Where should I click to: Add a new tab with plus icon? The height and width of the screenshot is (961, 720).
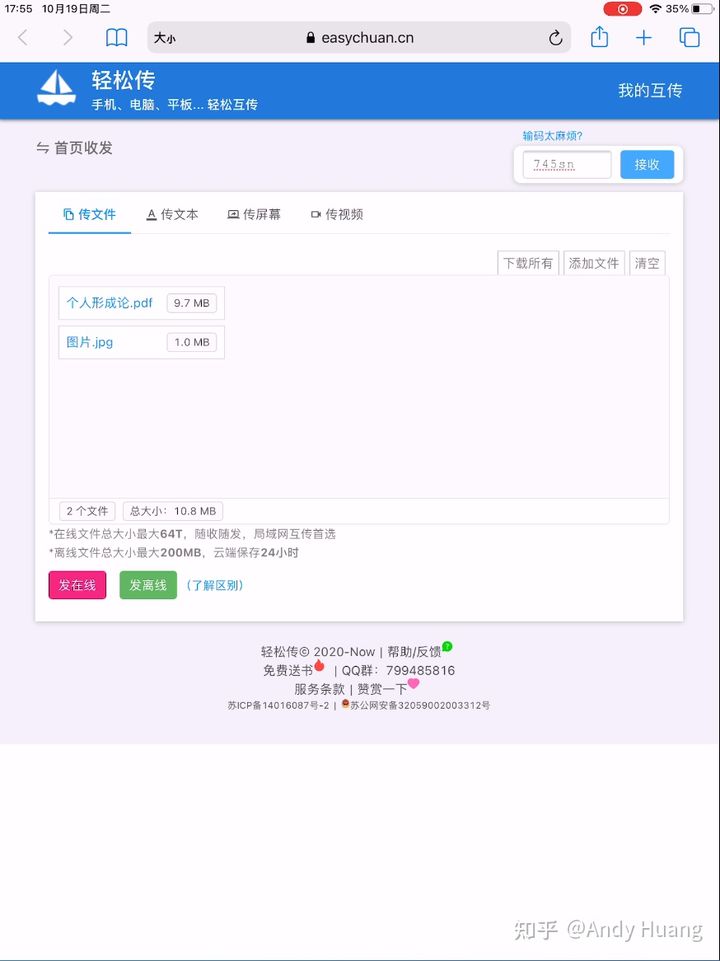[x=643, y=38]
